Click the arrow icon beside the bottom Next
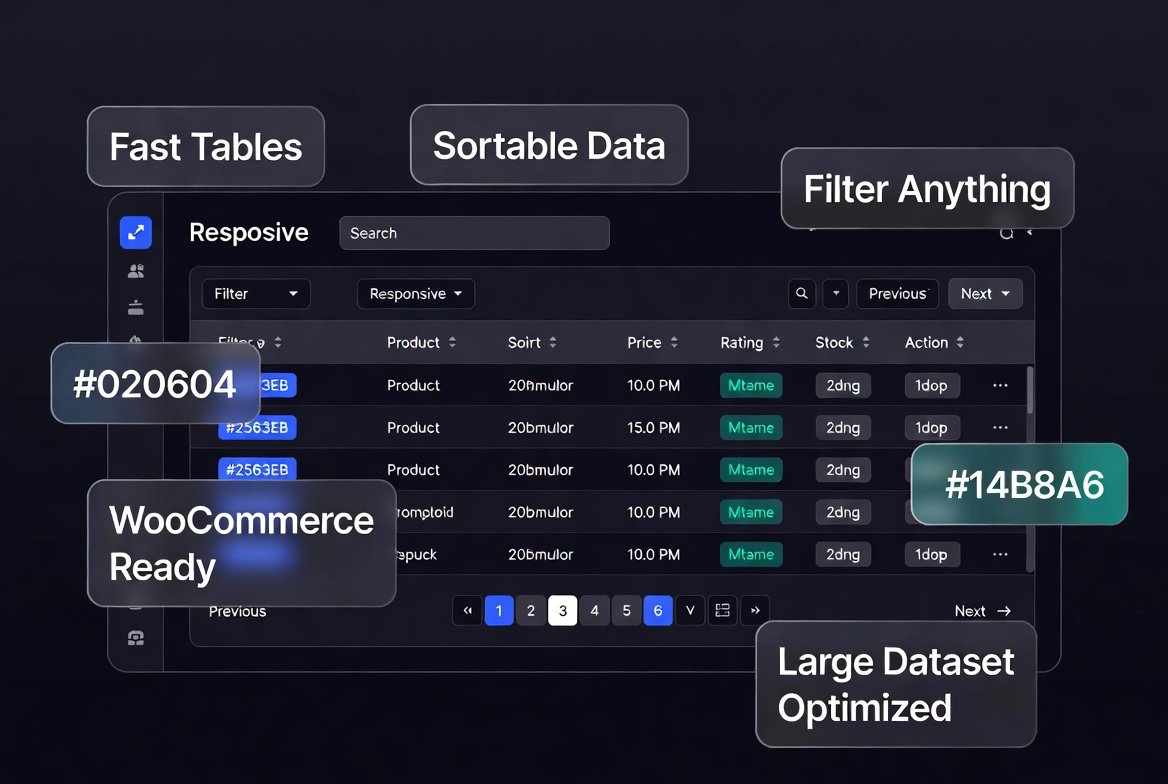This screenshot has height=784, width=1168. (x=1004, y=611)
